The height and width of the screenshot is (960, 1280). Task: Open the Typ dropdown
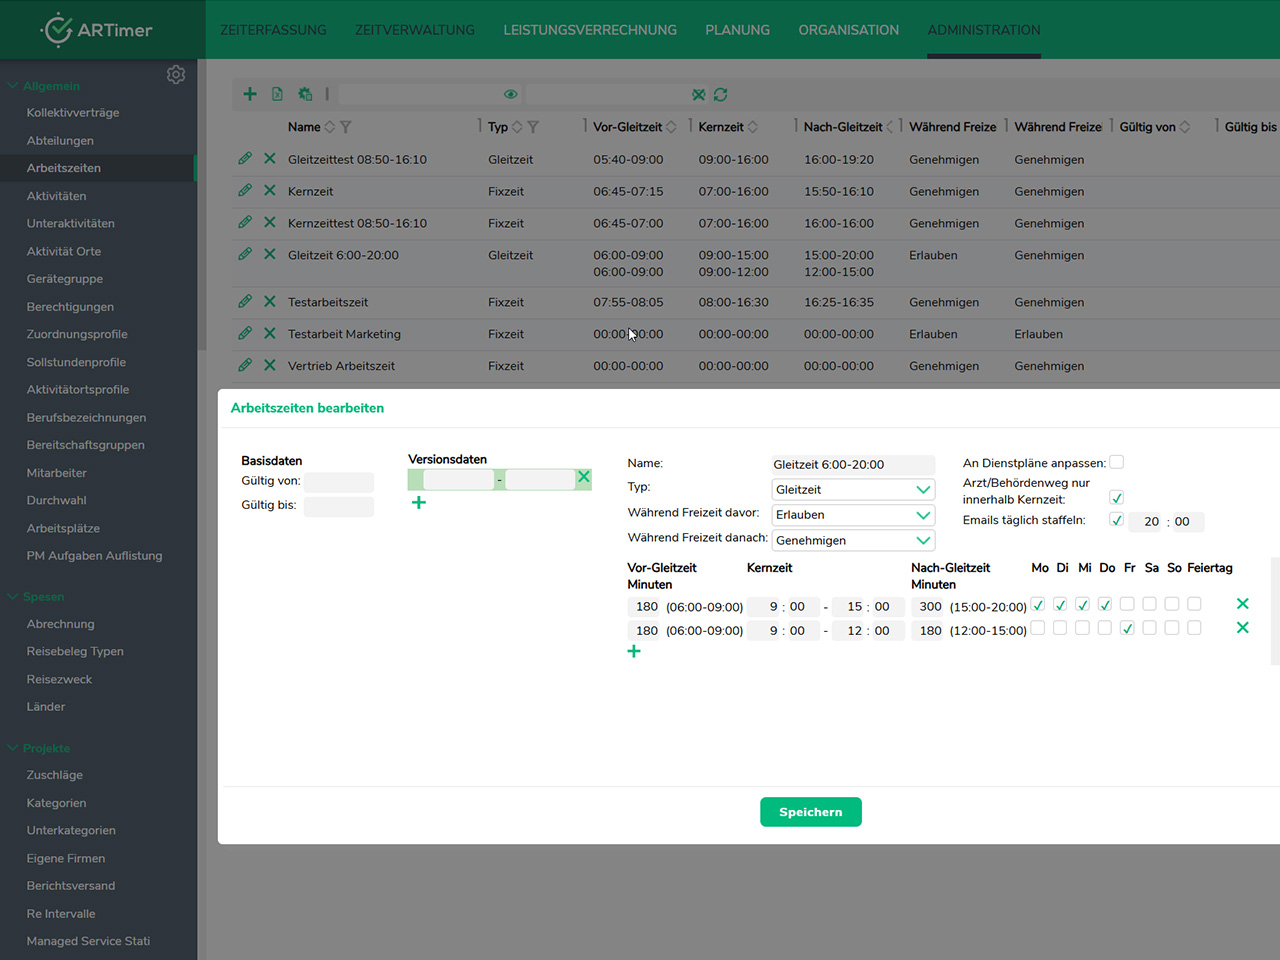pyautogui.click(x=853, y=490)
